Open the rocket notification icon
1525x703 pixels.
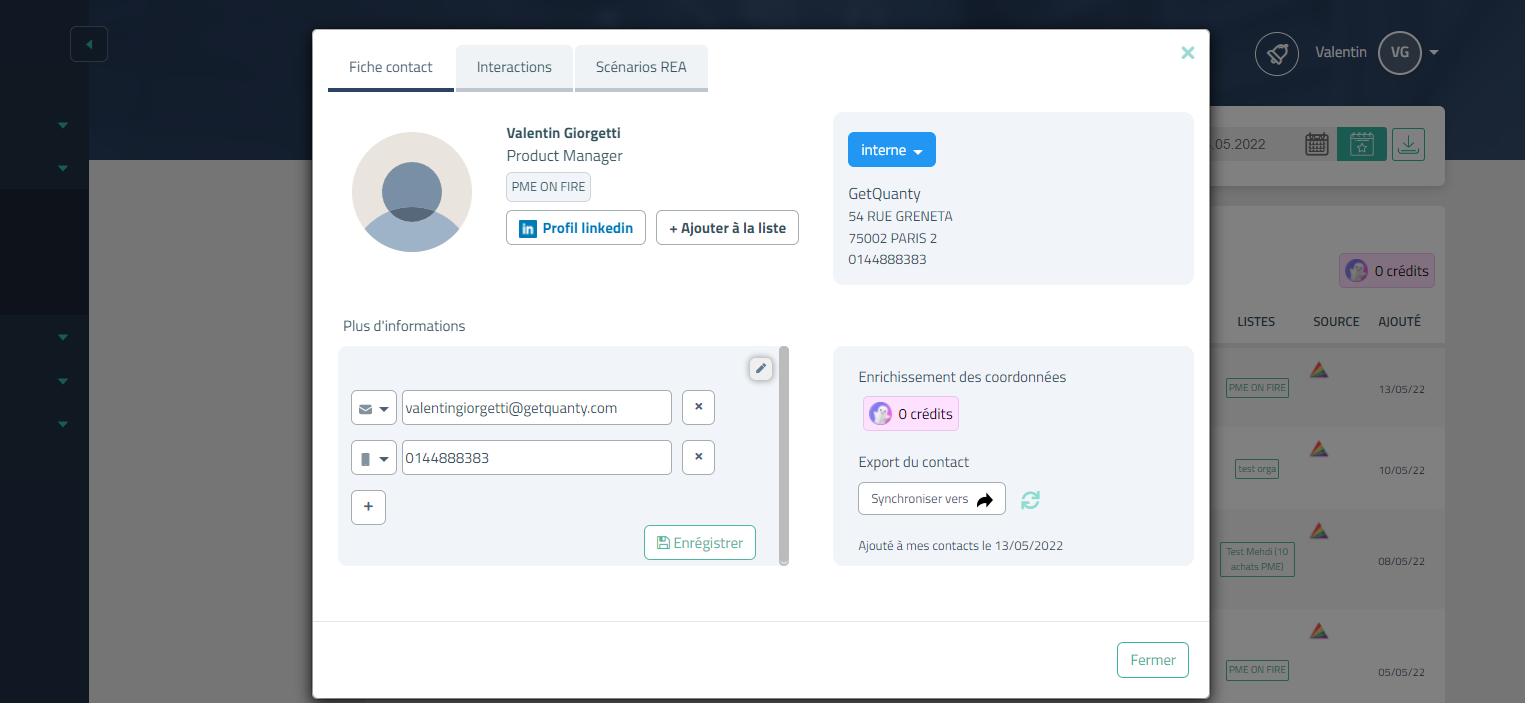click(1277, 53)
